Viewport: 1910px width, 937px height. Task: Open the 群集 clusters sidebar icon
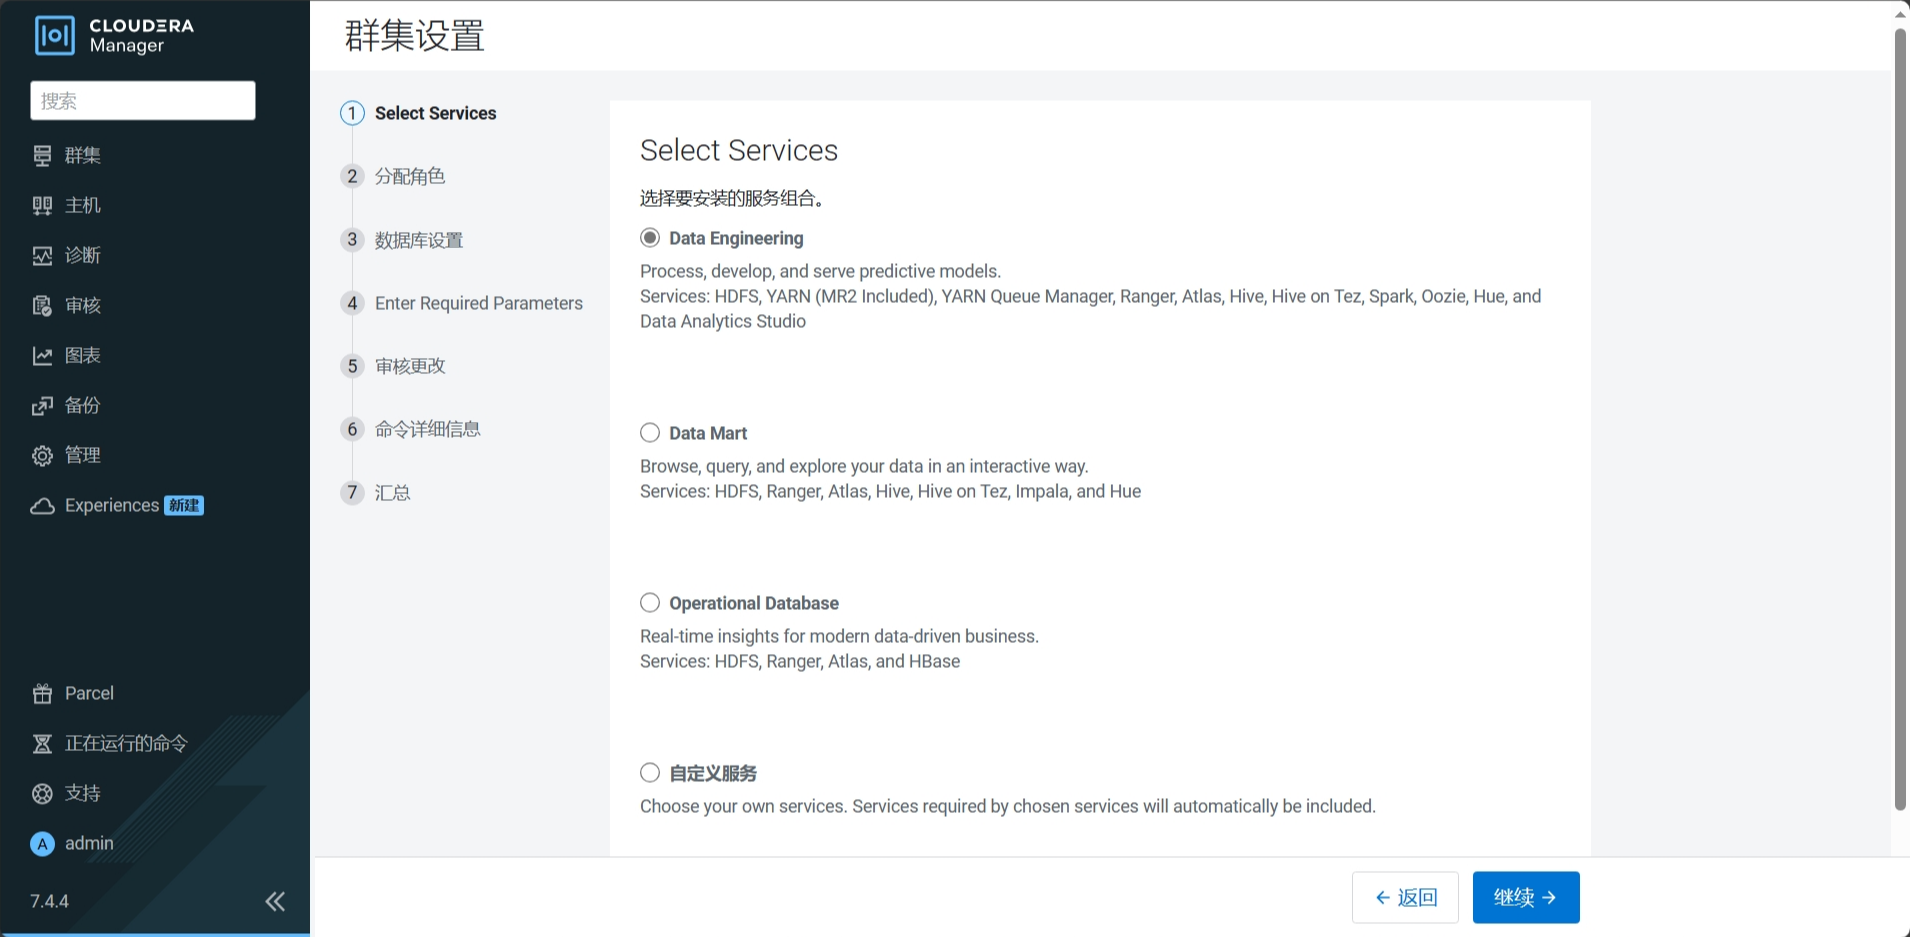(42, 155)
